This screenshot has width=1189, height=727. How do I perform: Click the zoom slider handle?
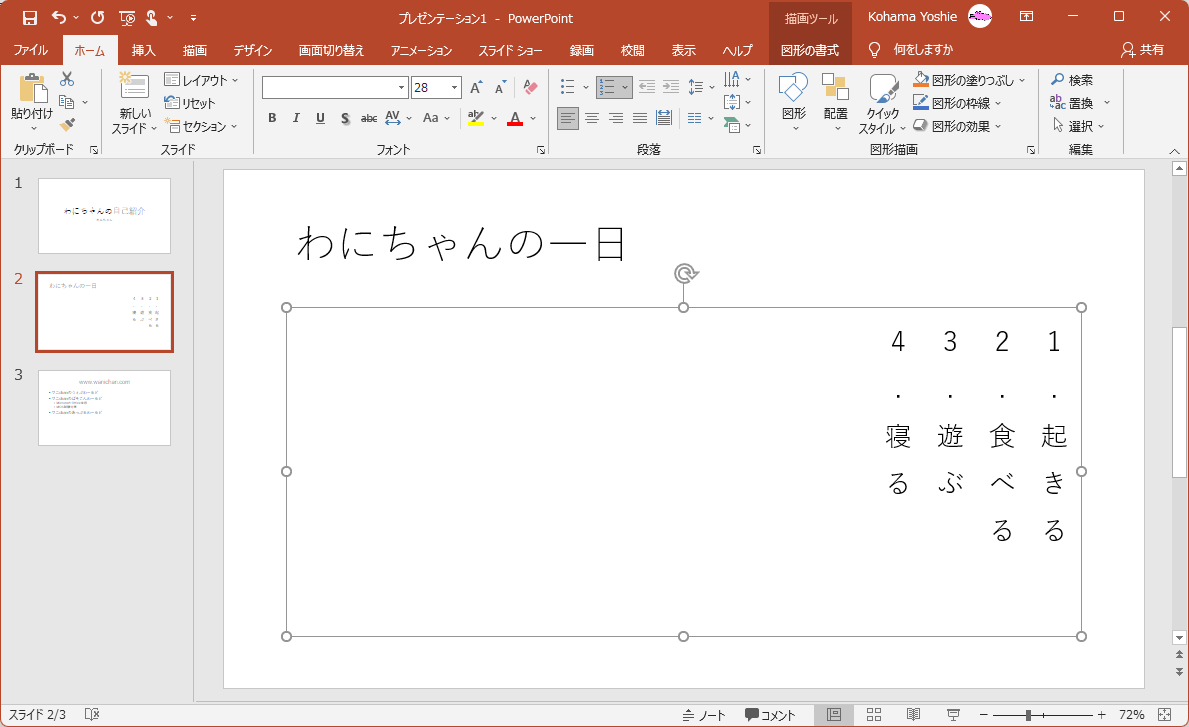coord(1028,715)
